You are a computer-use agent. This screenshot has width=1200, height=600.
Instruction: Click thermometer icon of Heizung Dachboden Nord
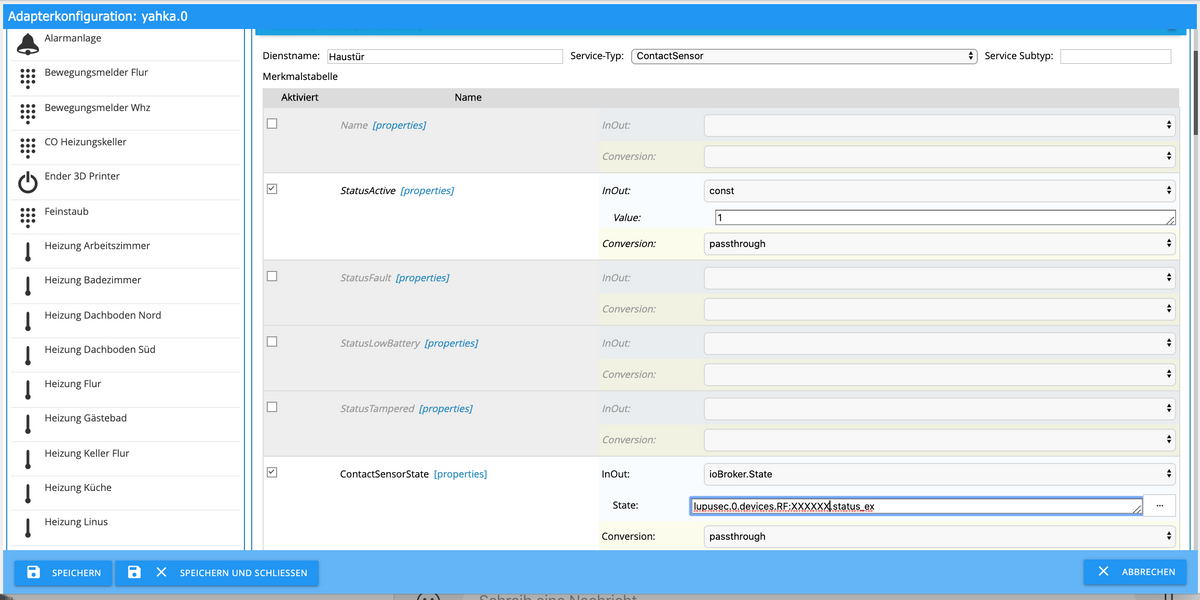point(28,321)
